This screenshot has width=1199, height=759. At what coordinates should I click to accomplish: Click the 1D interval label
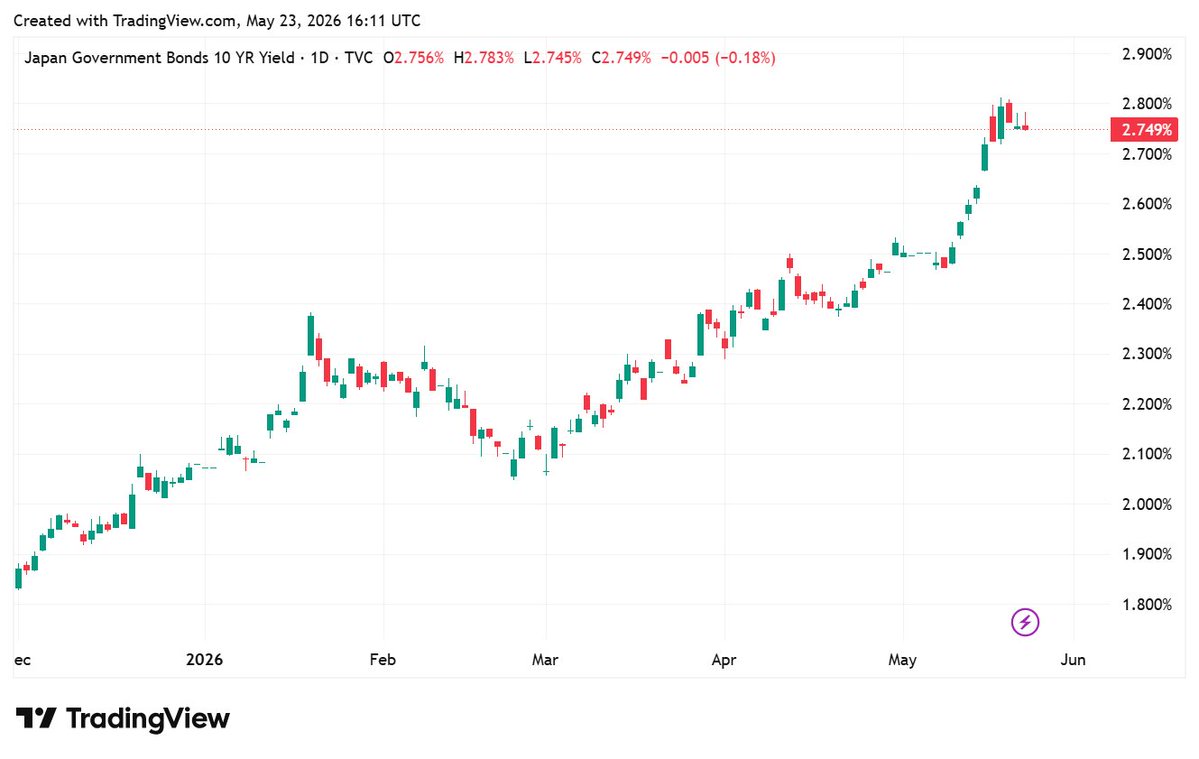(x=320, y=58)
